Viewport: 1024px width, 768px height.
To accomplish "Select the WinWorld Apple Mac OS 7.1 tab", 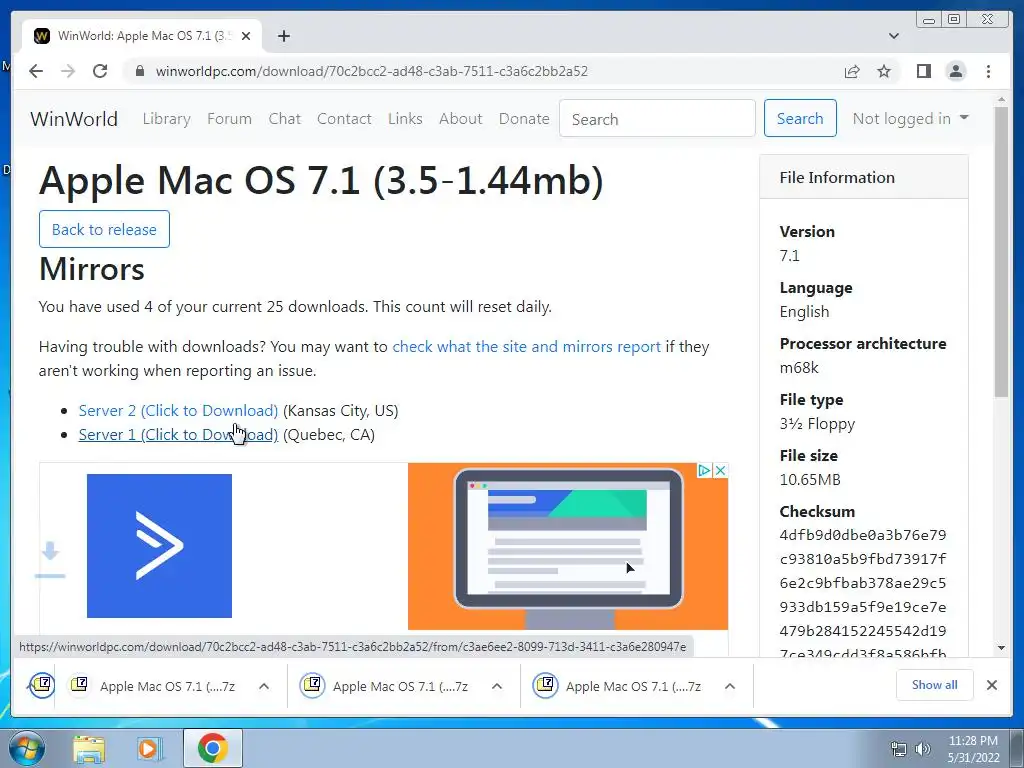I will click(142, 36).
